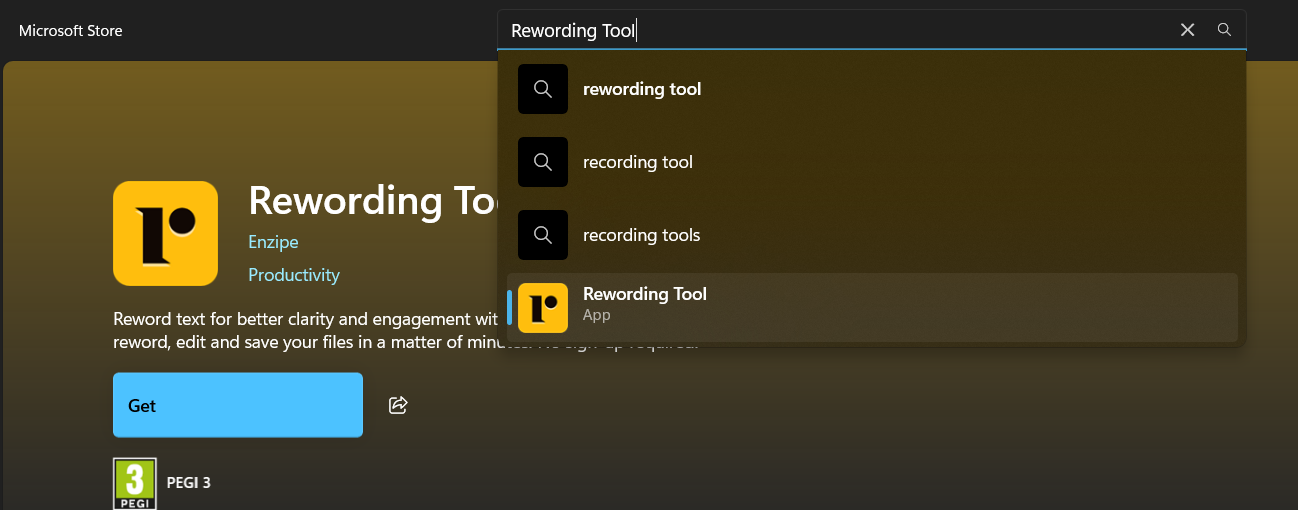Focus the search field containing 'Rewording Tool'
This screenshot has height=510, width=1298.
pos(840,30)
